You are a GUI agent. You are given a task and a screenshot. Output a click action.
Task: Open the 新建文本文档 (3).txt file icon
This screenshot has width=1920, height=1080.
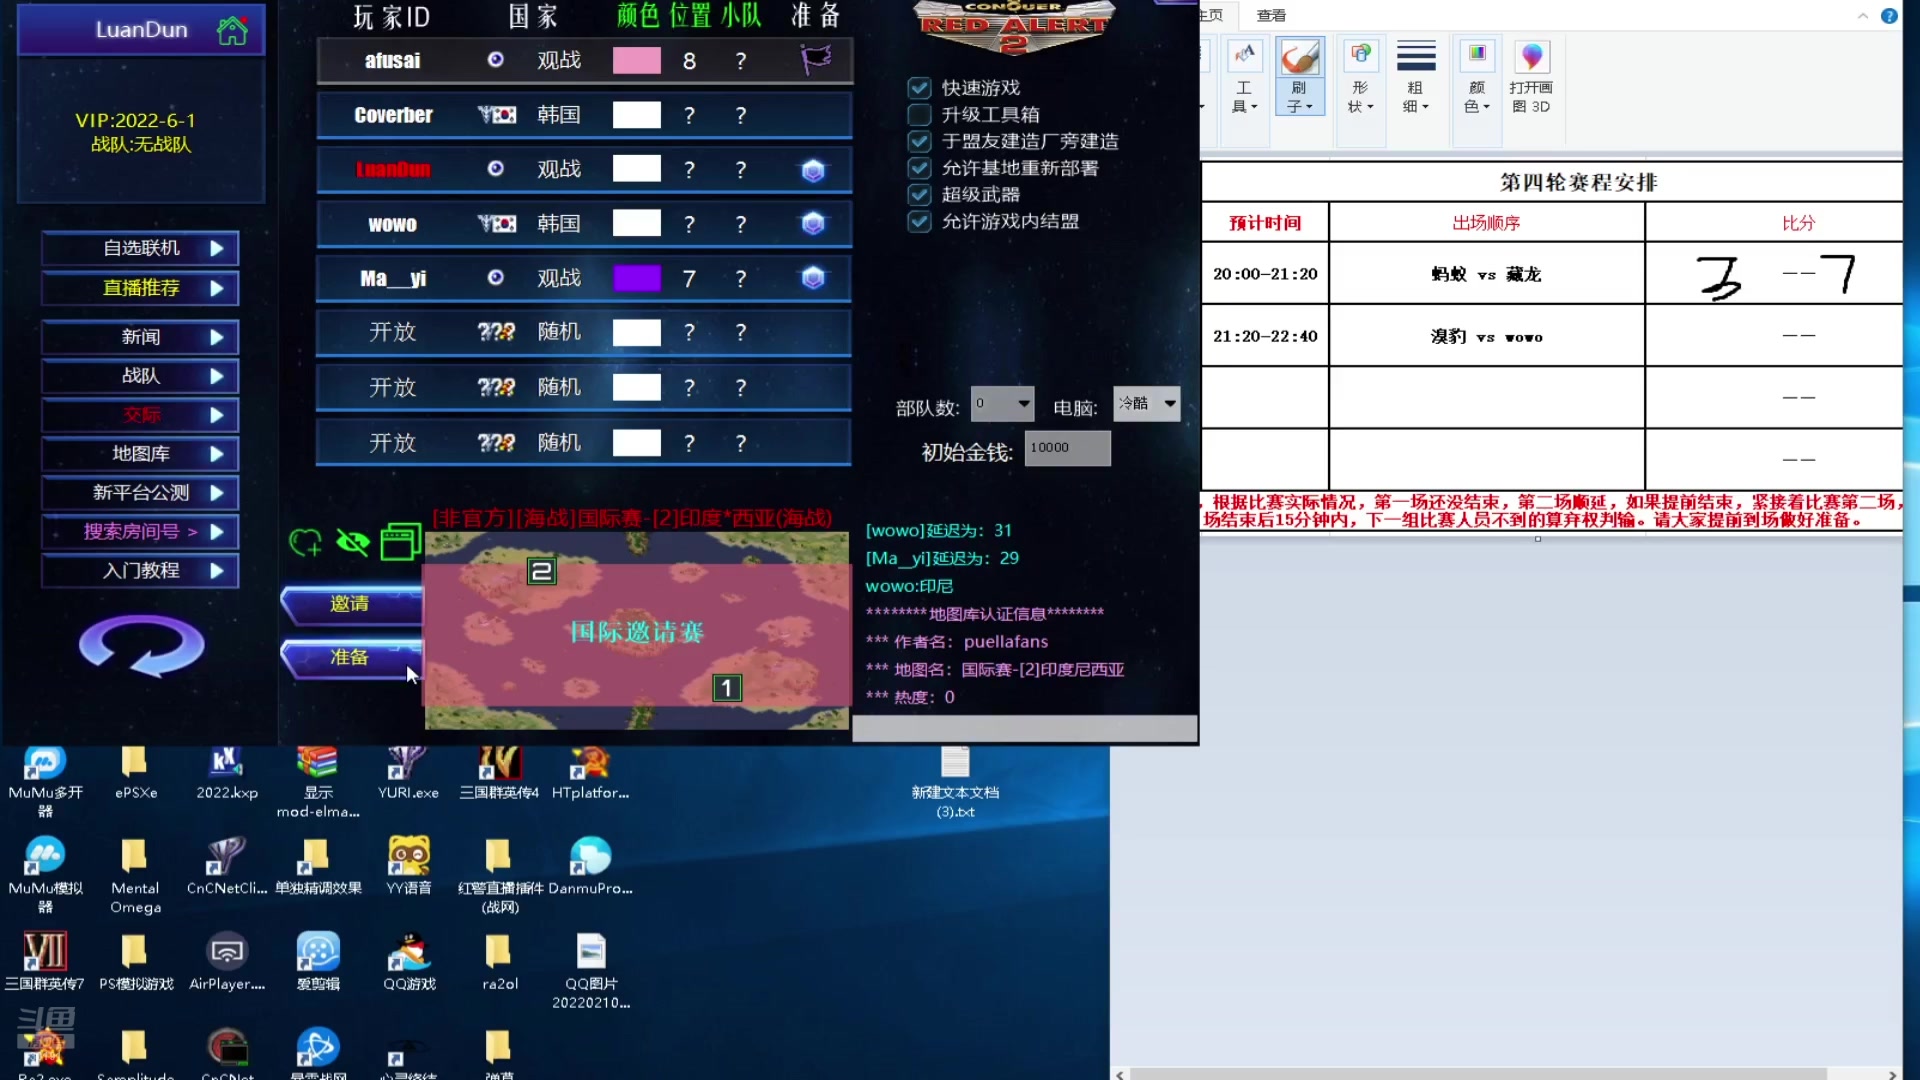pos(955,782)
